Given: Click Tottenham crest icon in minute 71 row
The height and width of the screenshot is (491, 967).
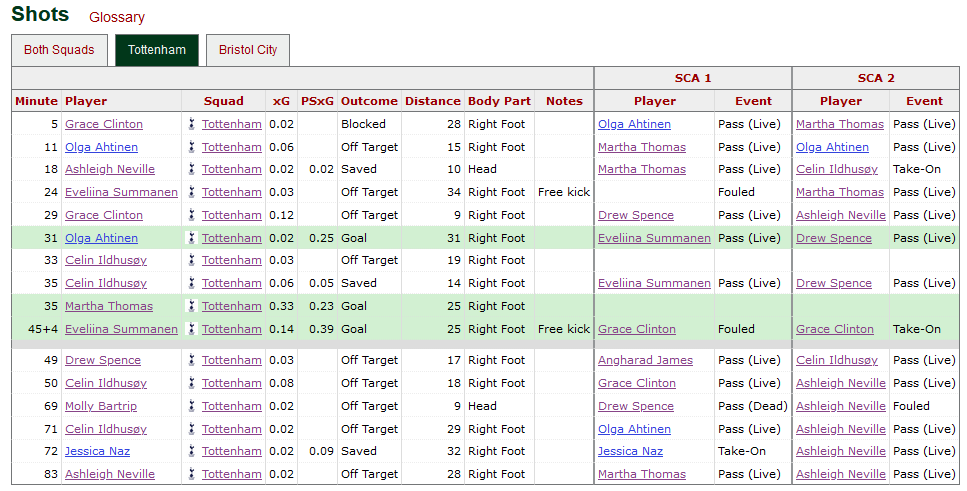Looking at the screenshot, I should point(192,429).
